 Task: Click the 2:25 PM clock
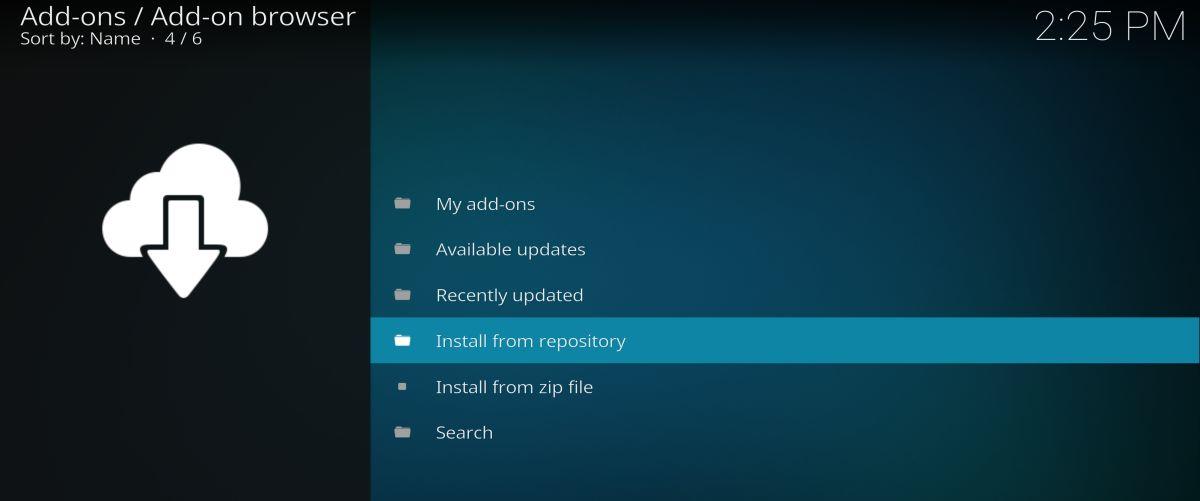pos(1109,27)
